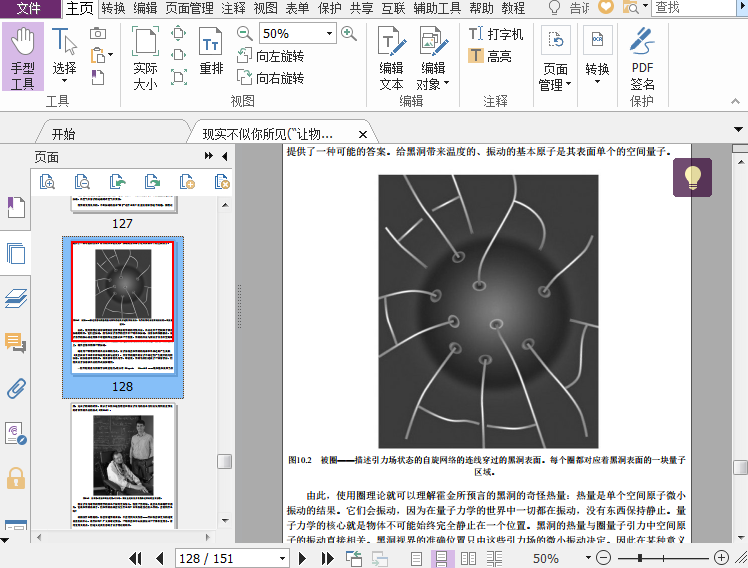Screen dimensions: 748x568
Task: Click the Typewriter (打字机) tool
Action: coord(496,34)
